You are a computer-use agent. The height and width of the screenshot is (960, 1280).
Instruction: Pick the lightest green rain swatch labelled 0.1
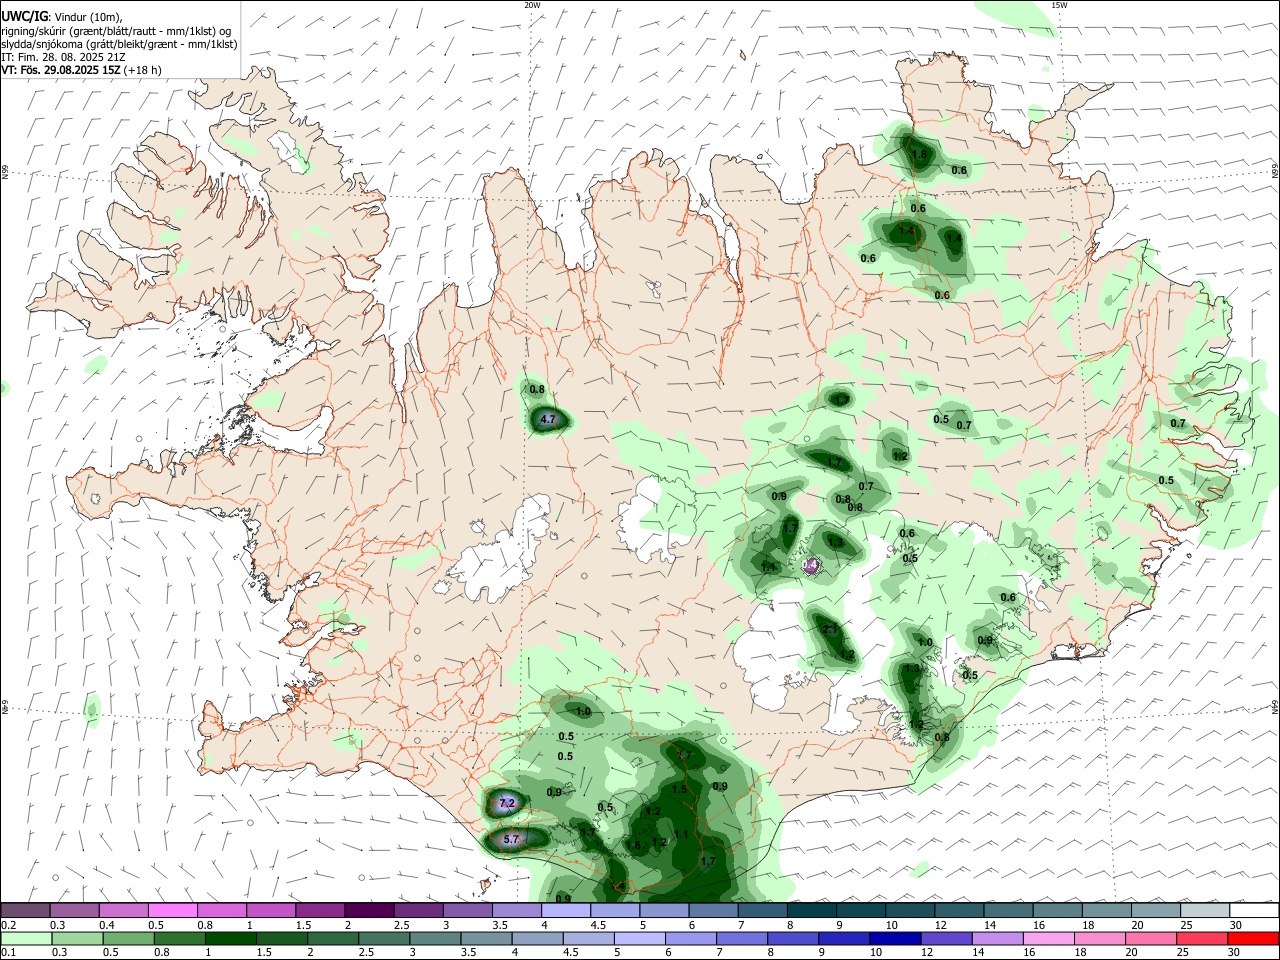26,938
